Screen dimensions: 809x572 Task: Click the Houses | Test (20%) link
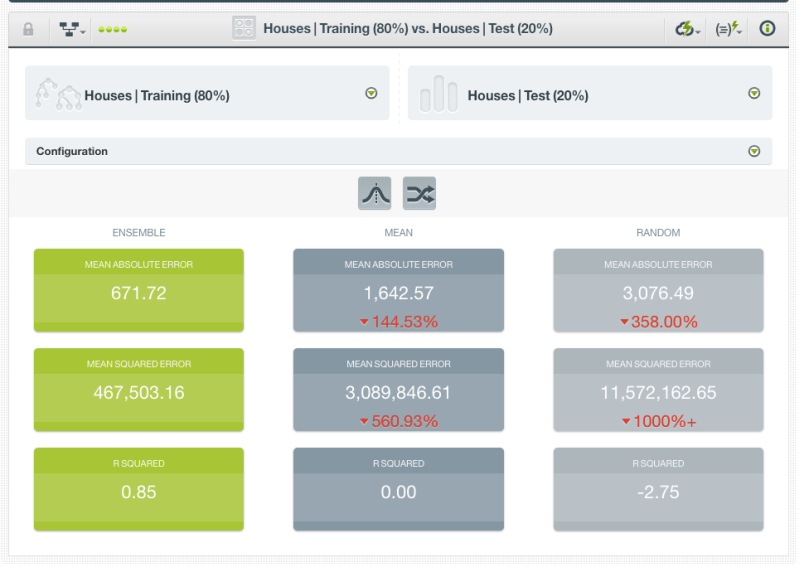pyautogui.click(x=528, y=96)
